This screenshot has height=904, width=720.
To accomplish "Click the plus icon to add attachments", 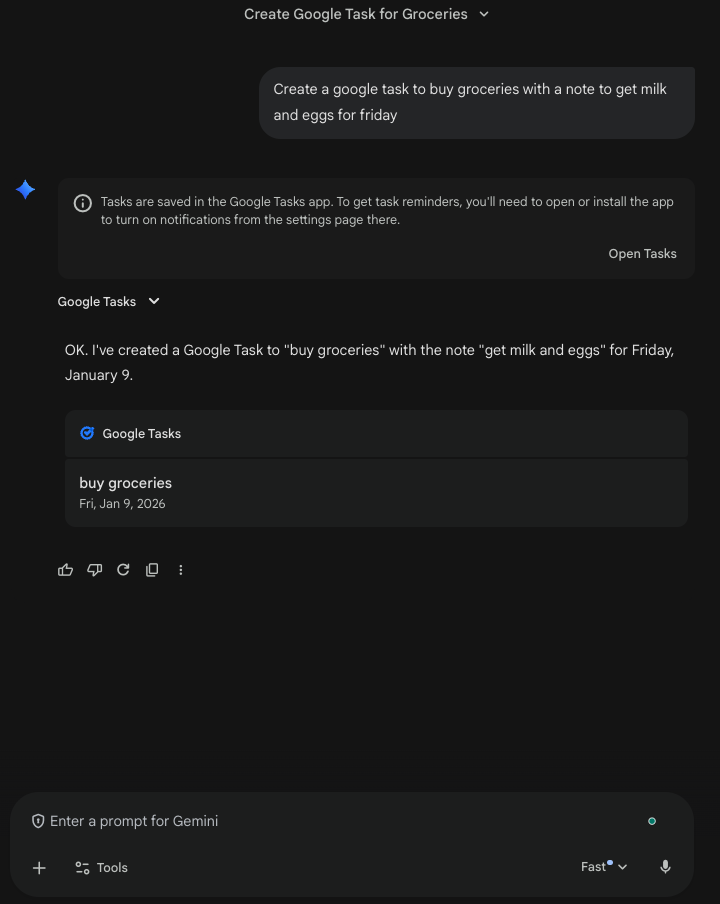I will [38, 867].
